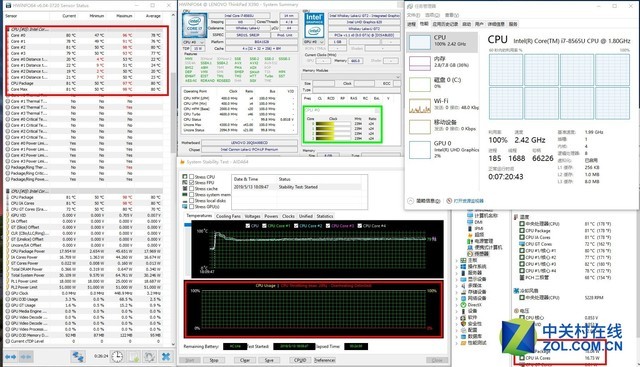Click the HWiNFO navigate-left arrows icon
Viewport: 640px width, 367px height.
(10, 357)
